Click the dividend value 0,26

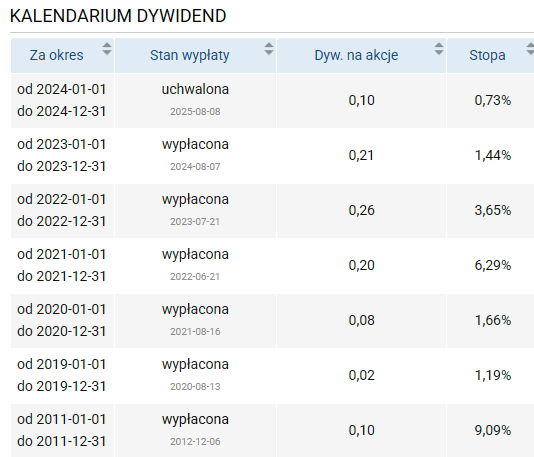coord(361,210)
